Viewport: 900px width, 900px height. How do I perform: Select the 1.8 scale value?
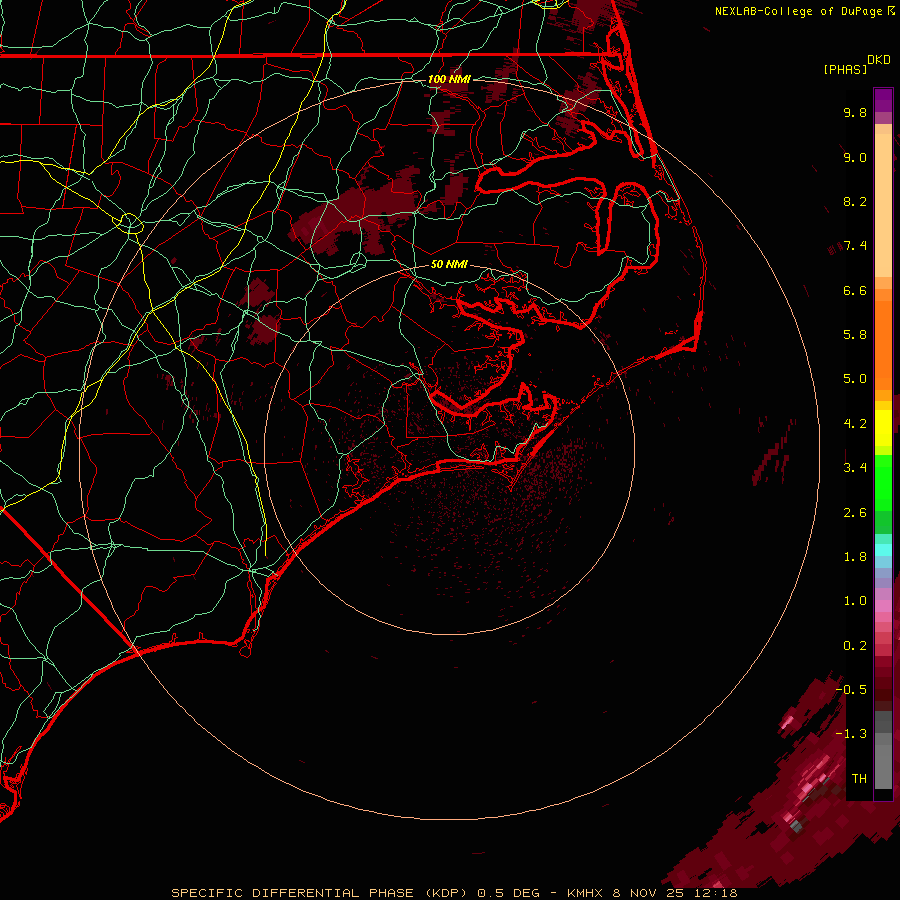[x=855, y=557]
